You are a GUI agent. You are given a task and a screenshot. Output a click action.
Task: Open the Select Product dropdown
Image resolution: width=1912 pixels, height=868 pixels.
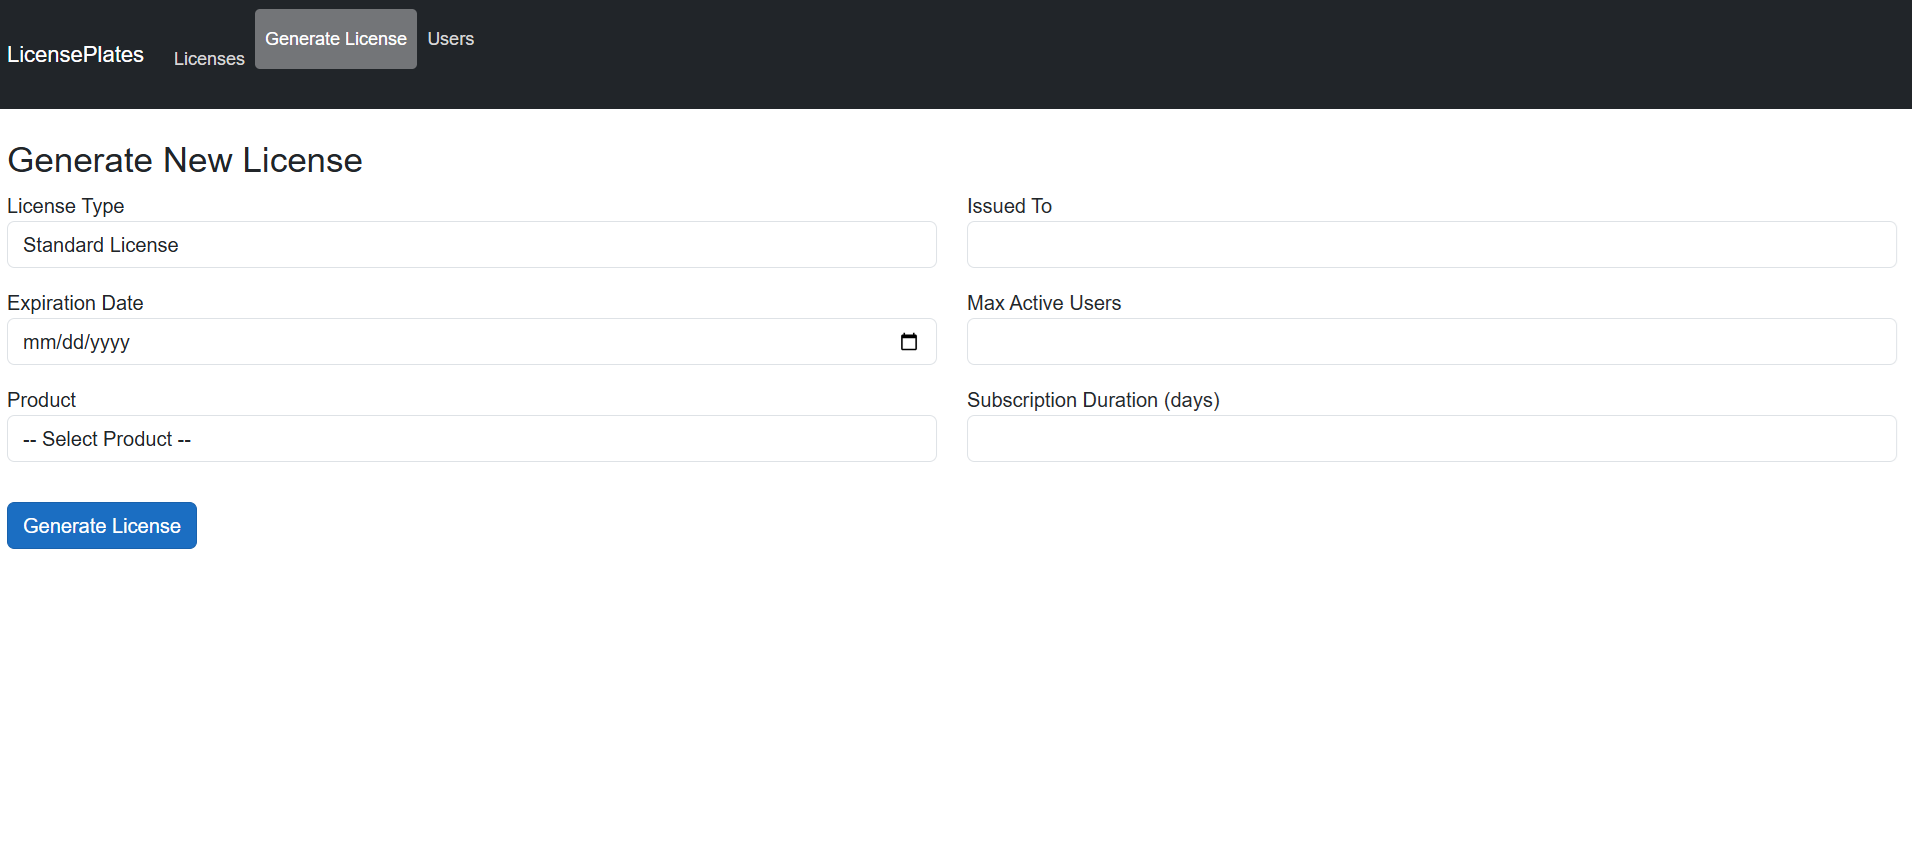471,439
